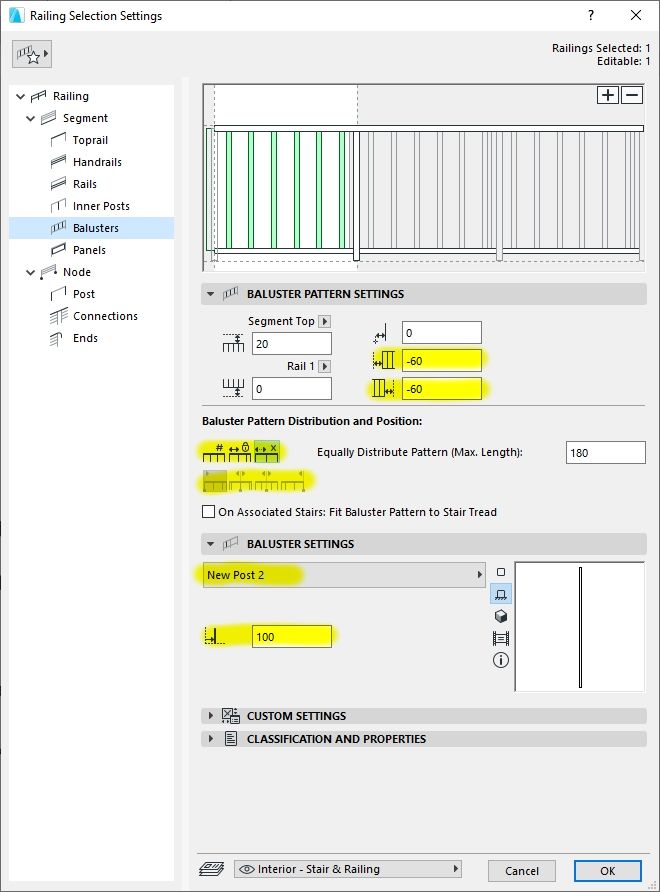660x892 pixels.
Task: Click end offset icon beside lower -60
Action: (384, 389)
